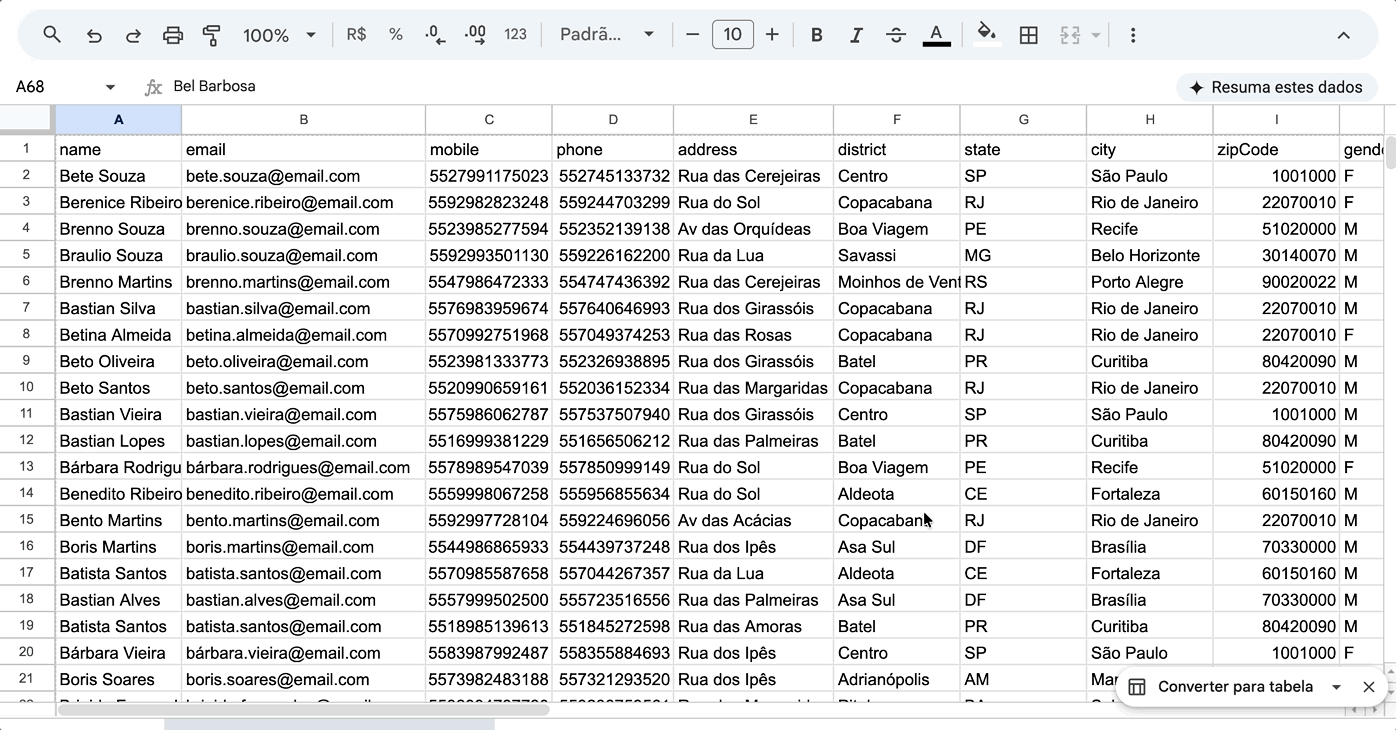Open the Converter para tabela dropdown arrow

tap(1336, 687)
